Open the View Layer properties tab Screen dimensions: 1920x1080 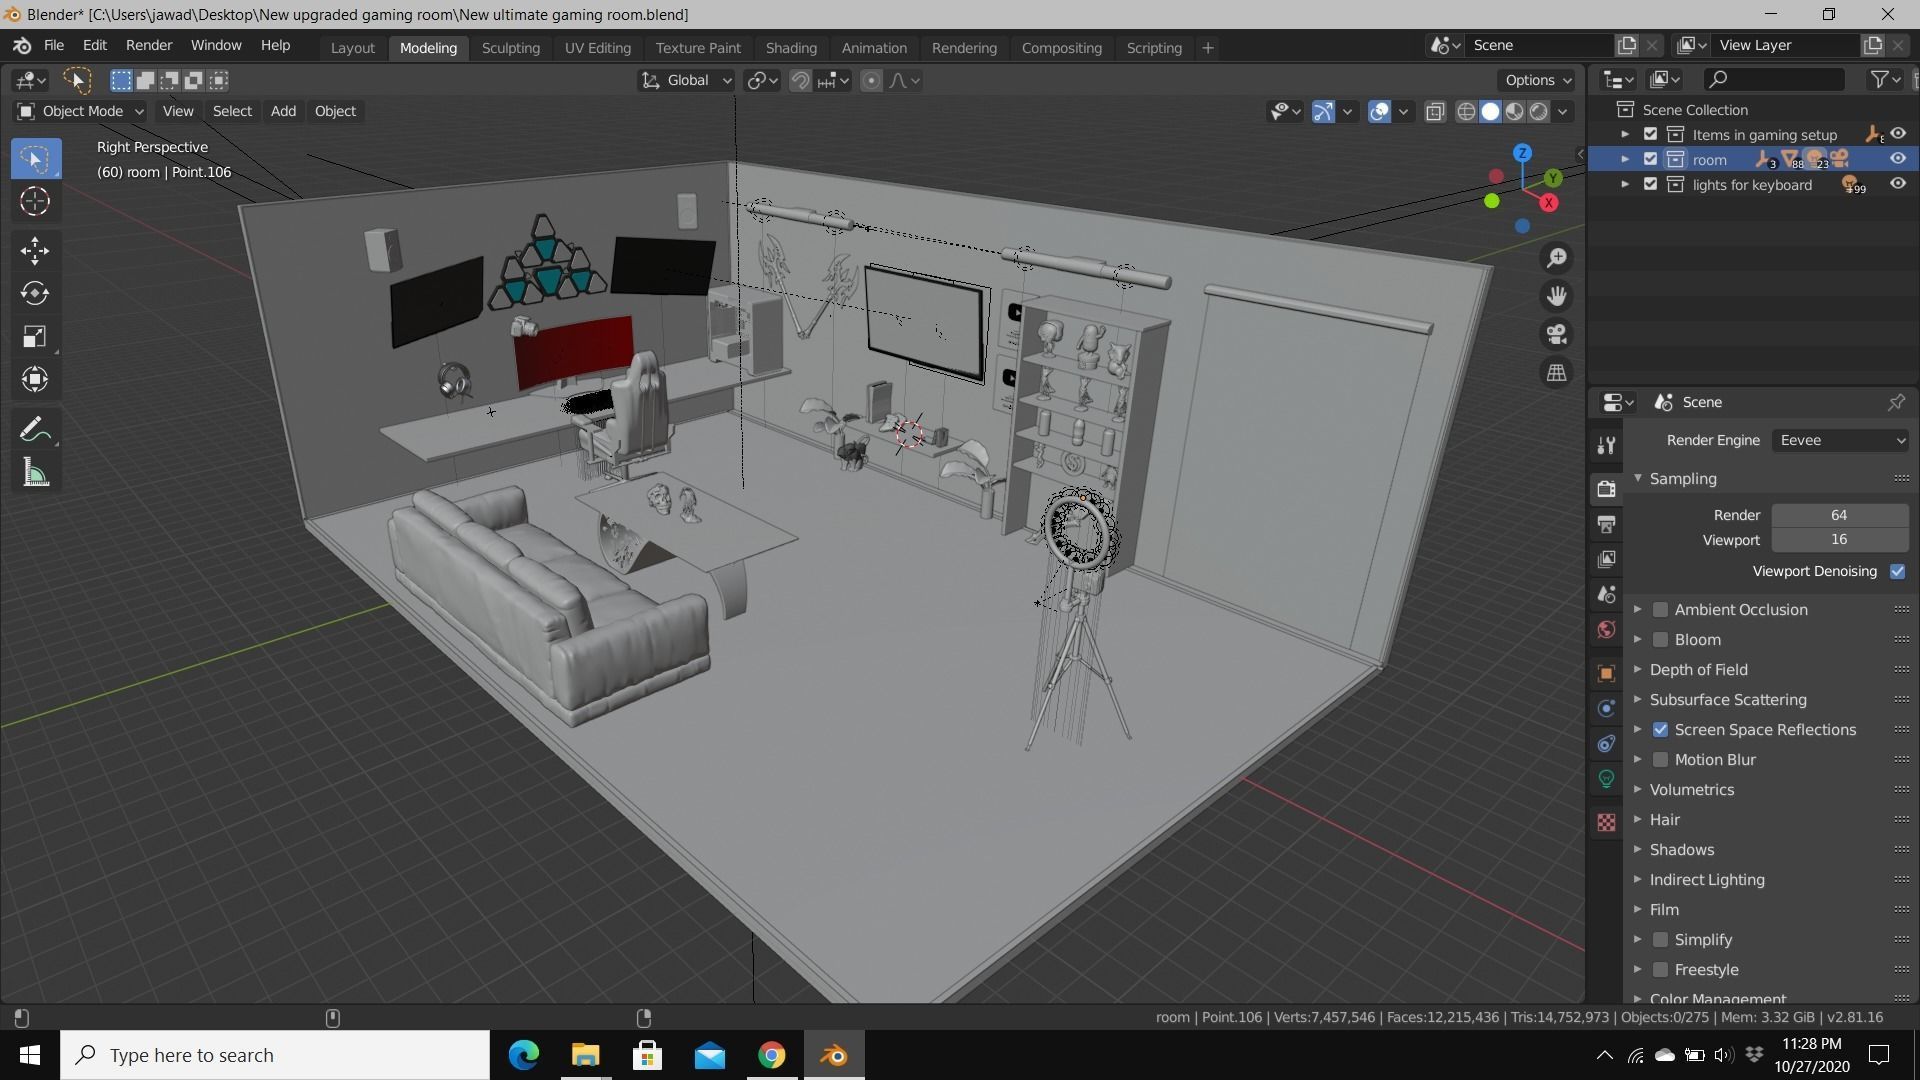pos(1606,559)
